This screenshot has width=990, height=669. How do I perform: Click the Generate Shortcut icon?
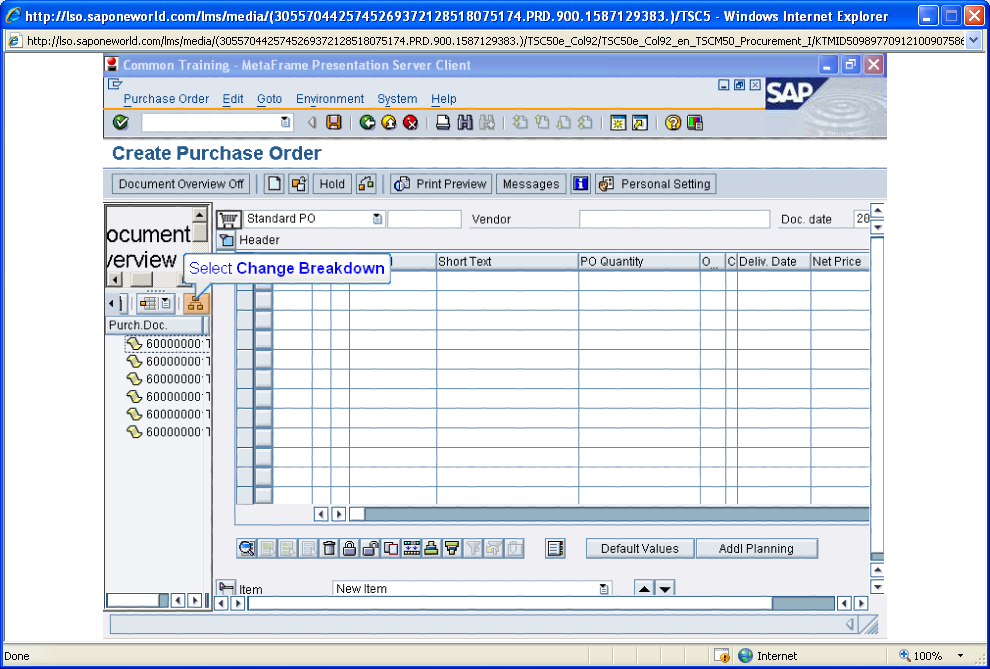point(640,122)
